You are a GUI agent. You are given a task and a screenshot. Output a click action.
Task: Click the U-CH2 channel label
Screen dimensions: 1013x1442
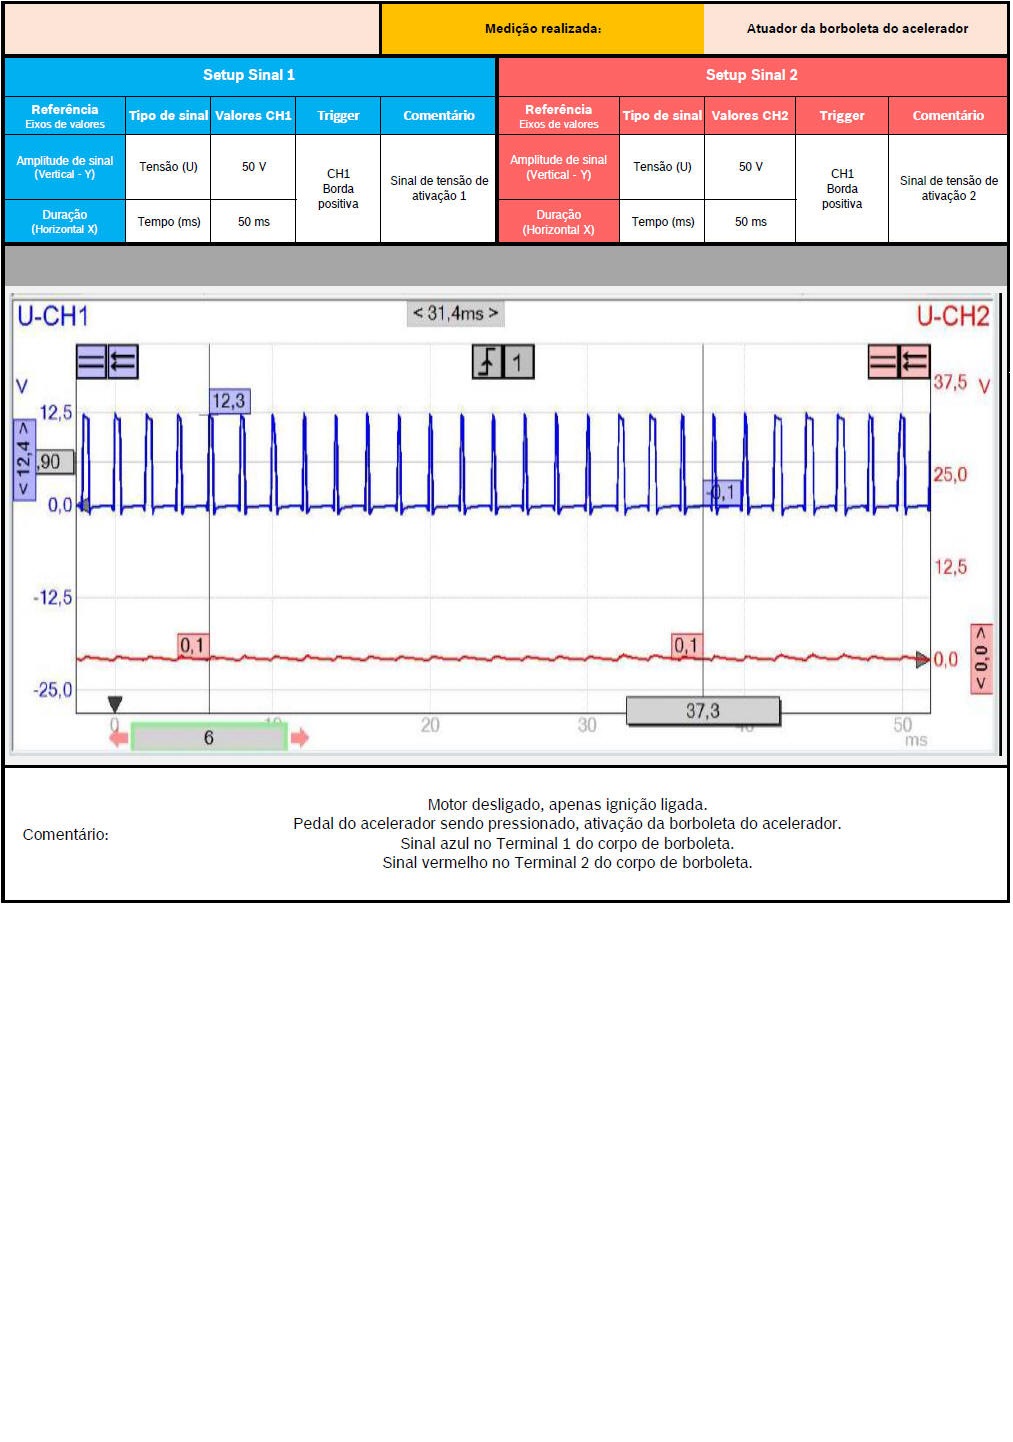click(952, 317)
